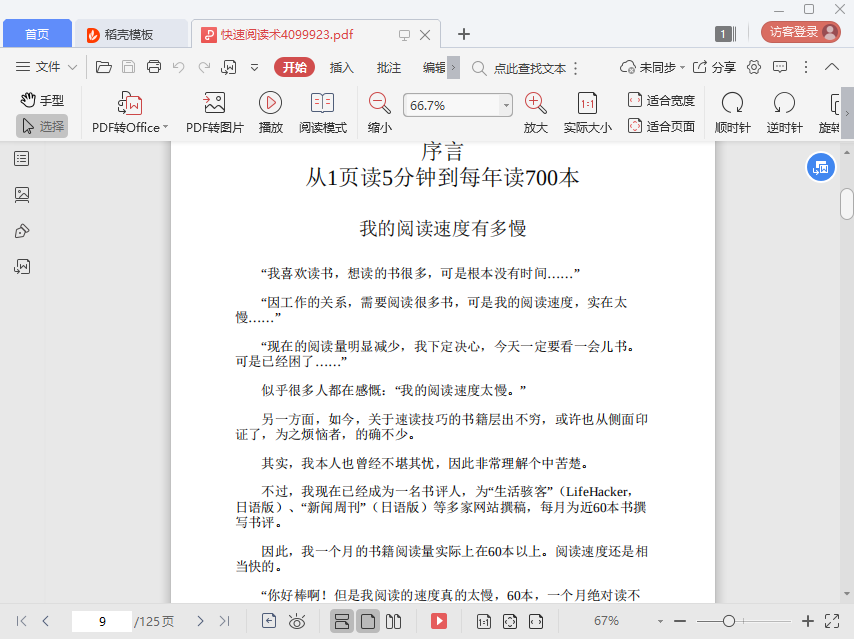The image size is (854, 639).
Task: Switch to the 批注 ribbon tab
Action: pos(388,68)
